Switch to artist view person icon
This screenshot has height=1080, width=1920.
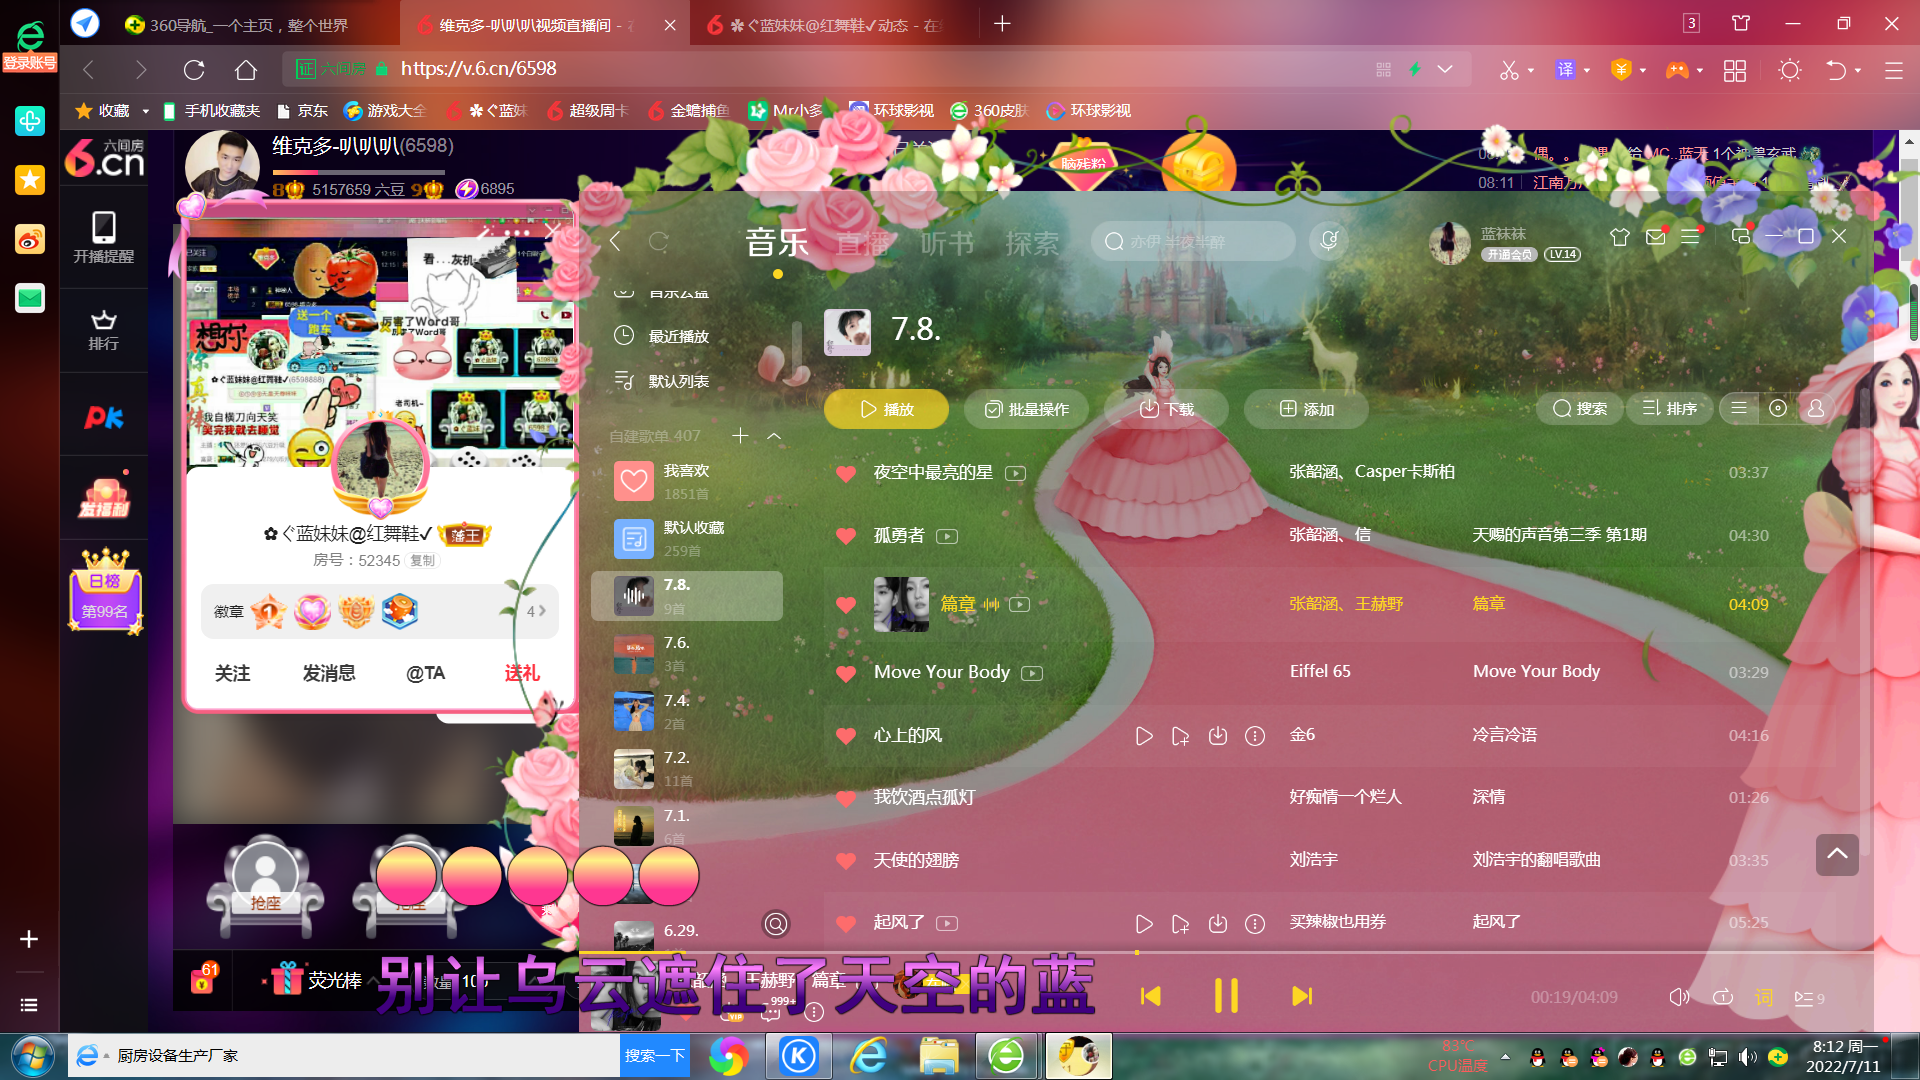[1816, 408]
